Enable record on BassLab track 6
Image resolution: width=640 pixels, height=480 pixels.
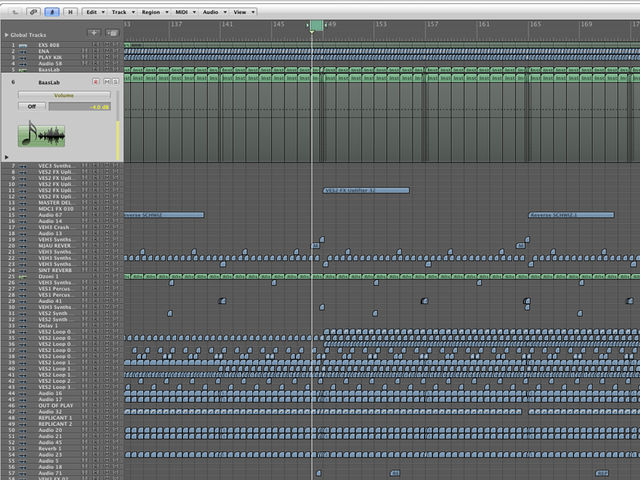[x=96, y=82]
